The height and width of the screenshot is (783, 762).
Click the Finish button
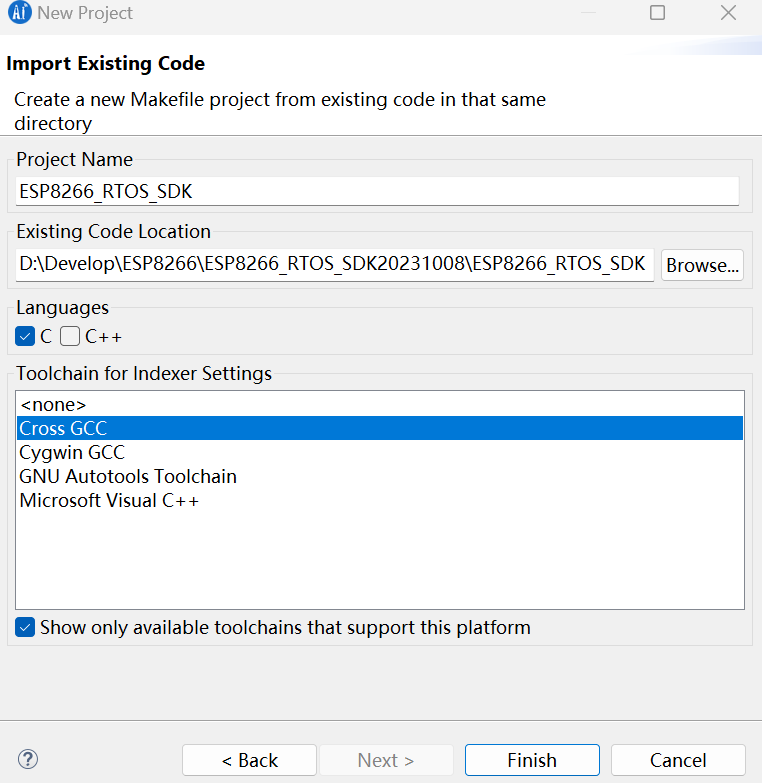532,760
